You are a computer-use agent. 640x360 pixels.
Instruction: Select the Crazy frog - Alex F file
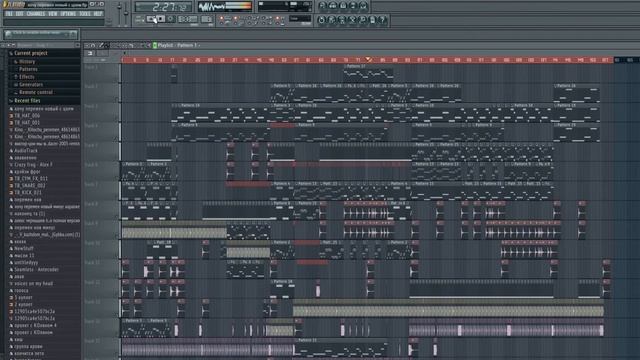33,165
